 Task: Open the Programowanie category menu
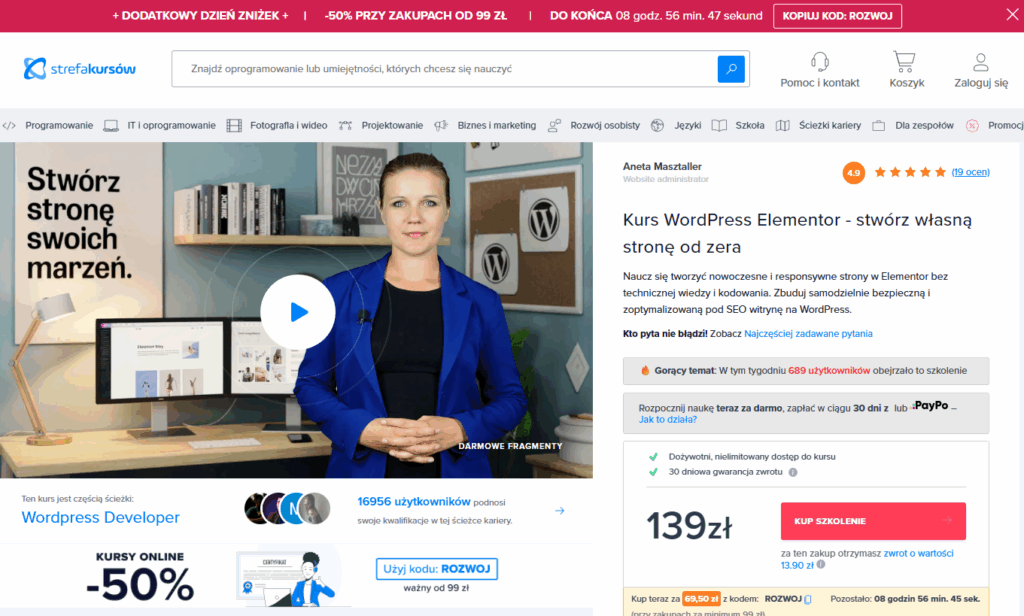tap(58, 126)
